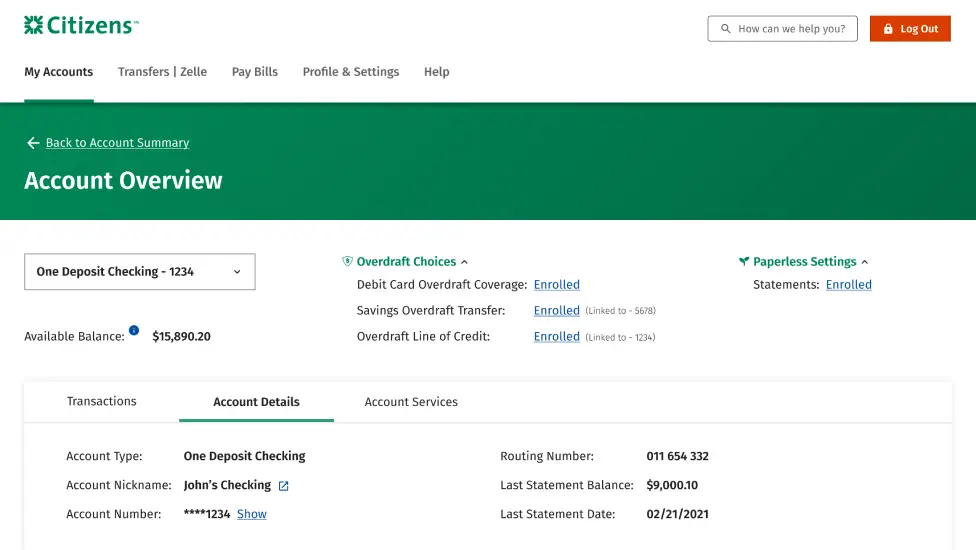Click the lock icon in Log Out
The height and width of the screenshot is (550, 976).
[888, 29]
